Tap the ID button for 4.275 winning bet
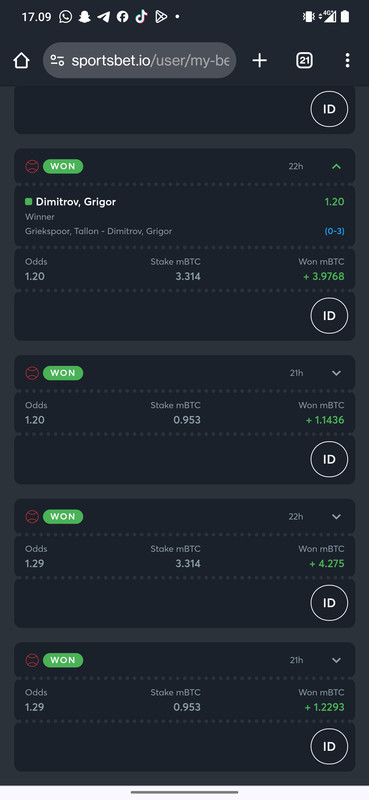Screen dimensions: 369x800 coord(329,603)
